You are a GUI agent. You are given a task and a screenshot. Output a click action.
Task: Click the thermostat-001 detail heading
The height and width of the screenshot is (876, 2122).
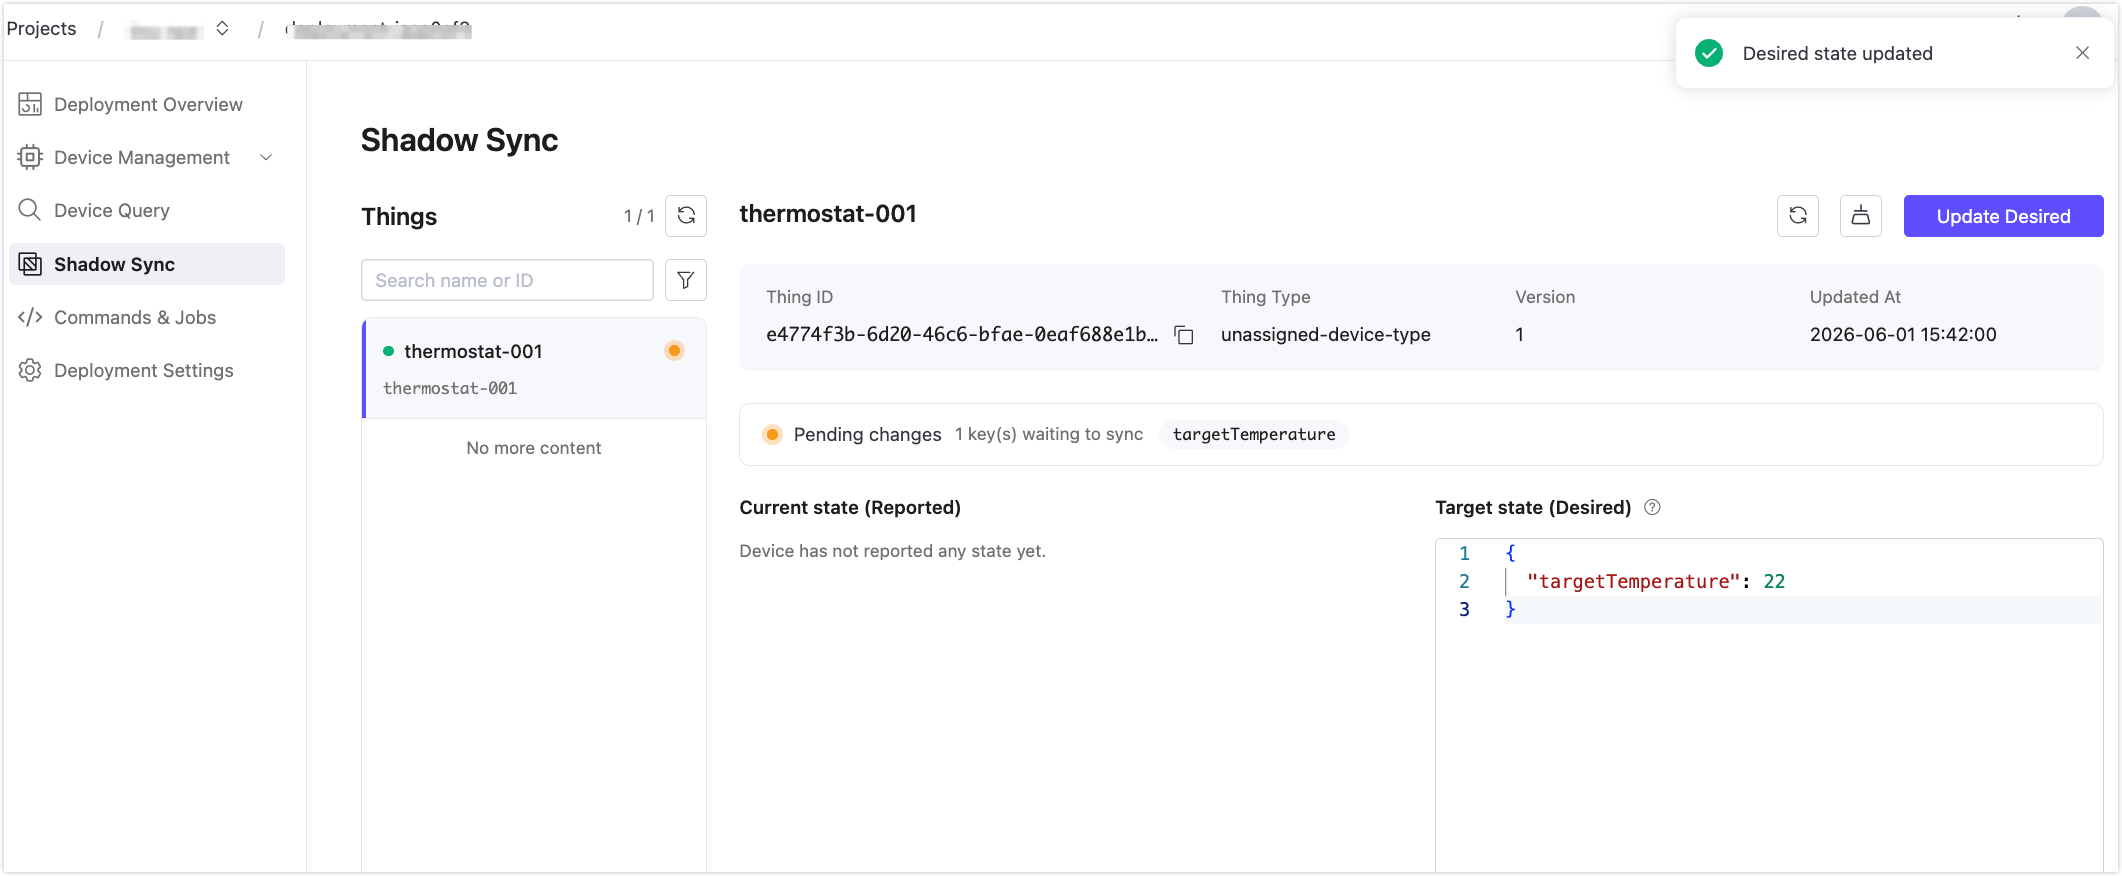point(827,214)
